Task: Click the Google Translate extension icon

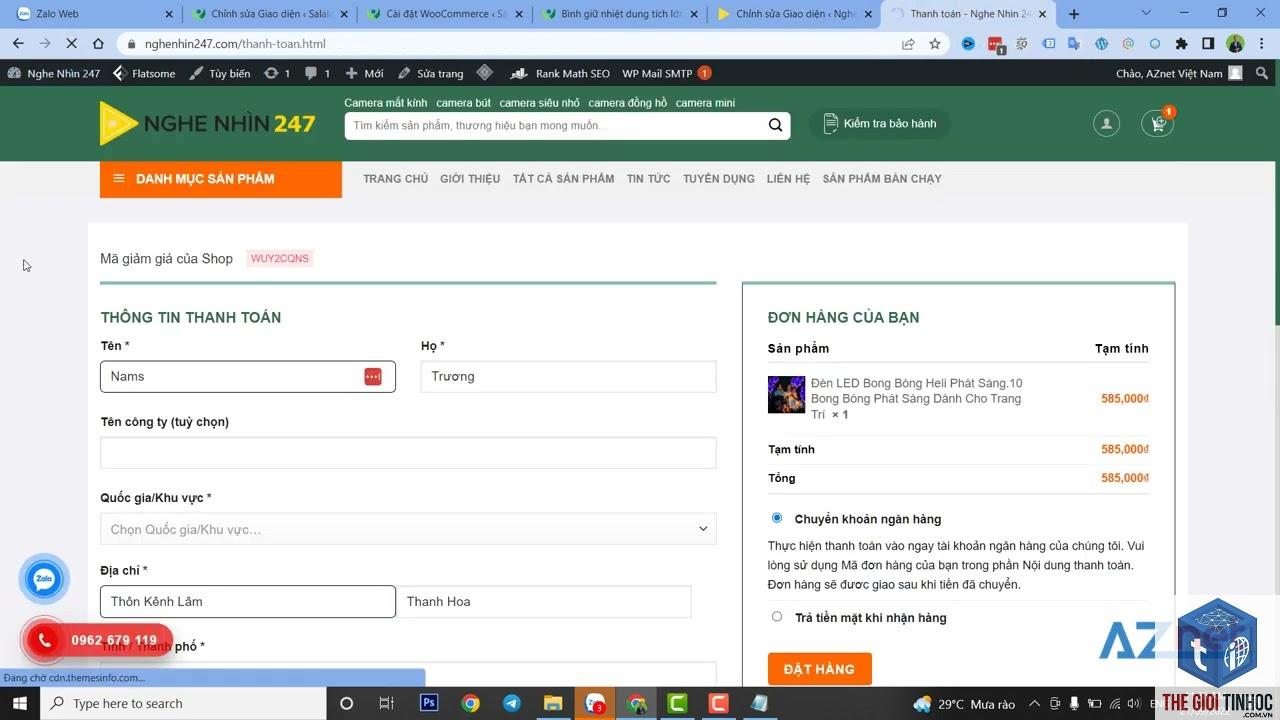Action: tap(1074, 44)
